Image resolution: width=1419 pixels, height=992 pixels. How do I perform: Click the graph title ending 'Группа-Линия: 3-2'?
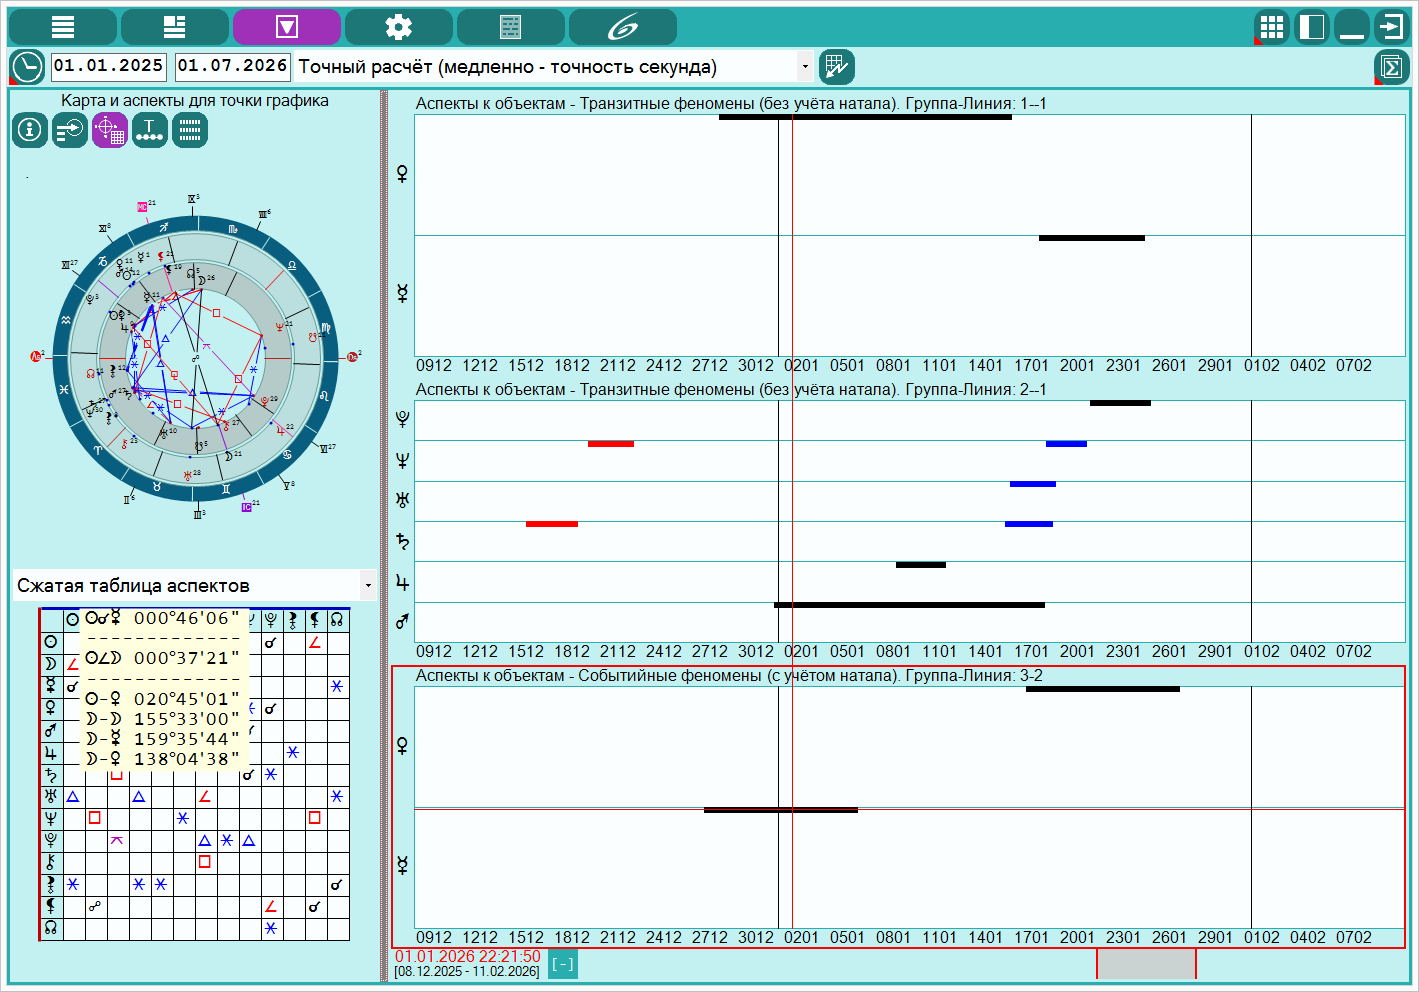(x=729, y=676)
